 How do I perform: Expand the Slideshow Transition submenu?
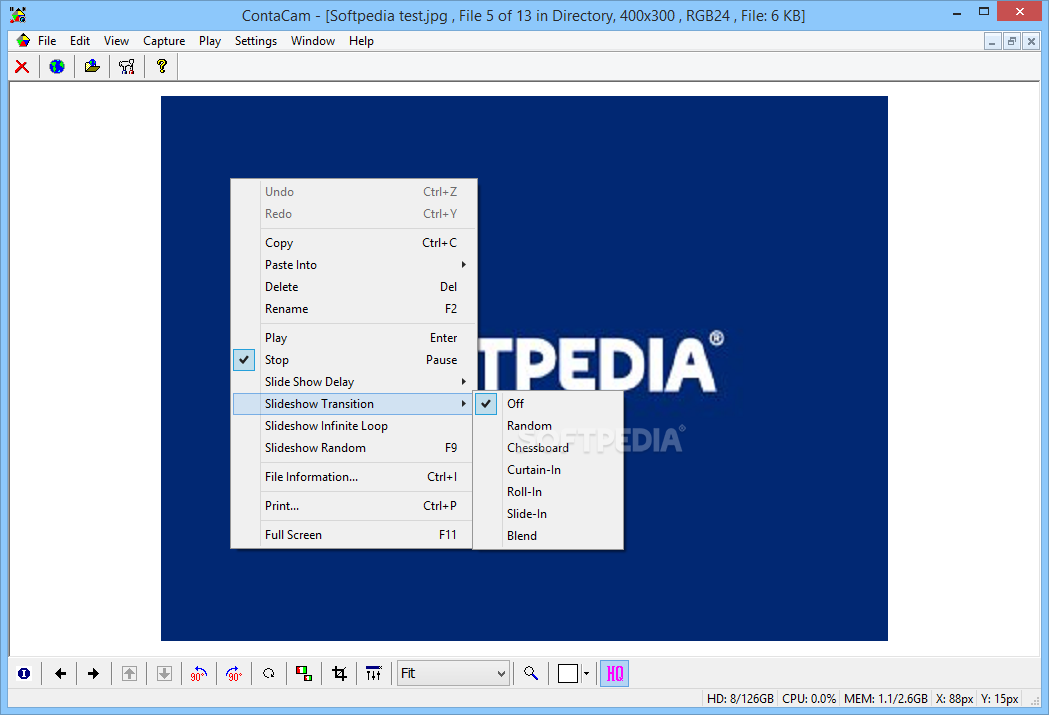(x=353, y=404)
